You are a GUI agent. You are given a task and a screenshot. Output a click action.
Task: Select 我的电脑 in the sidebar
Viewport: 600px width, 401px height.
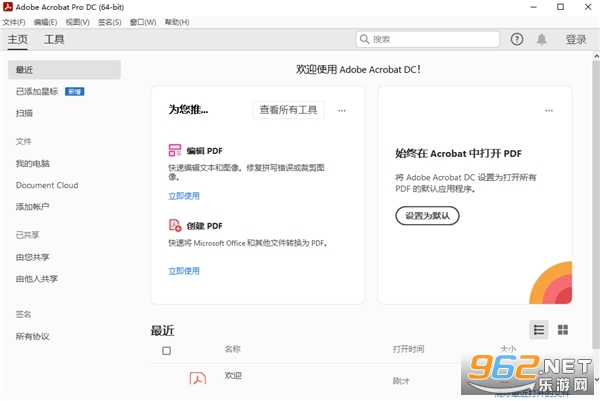(x=33, y=164)
